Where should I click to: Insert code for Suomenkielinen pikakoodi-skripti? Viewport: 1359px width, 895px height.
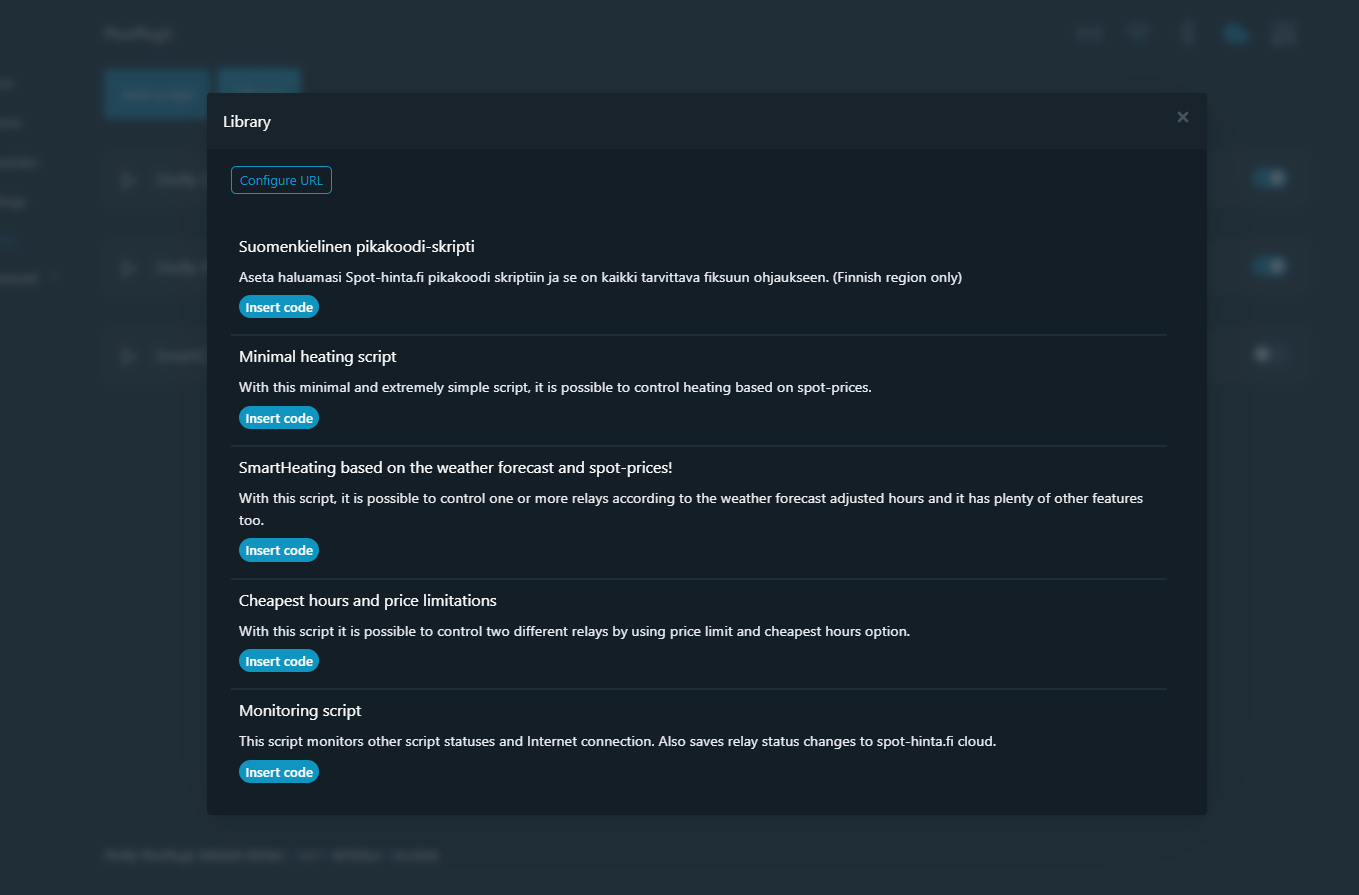pos(279,307)
